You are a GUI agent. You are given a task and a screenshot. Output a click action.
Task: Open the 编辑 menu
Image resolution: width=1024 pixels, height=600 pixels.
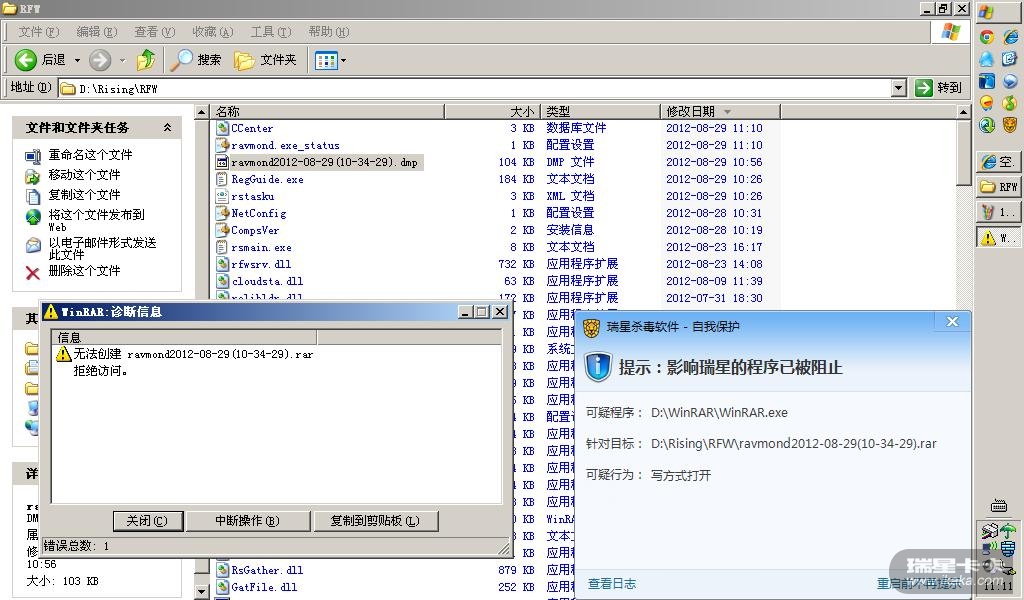(97, 31)
